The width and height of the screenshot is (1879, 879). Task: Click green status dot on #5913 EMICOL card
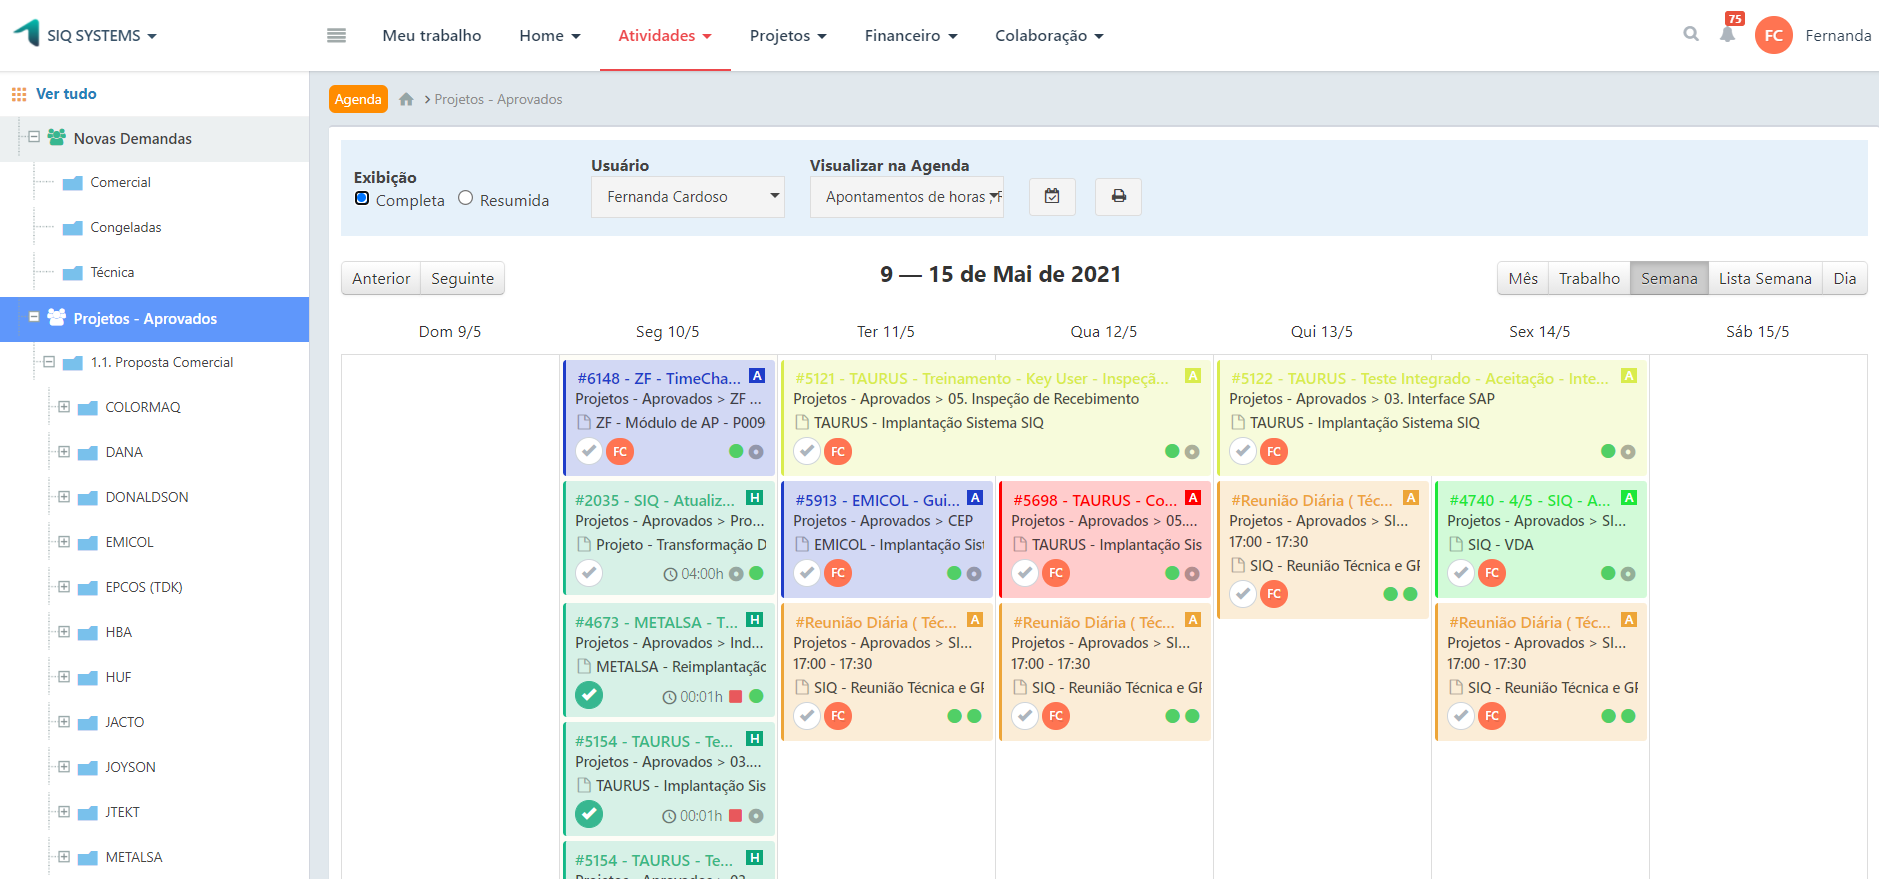pos(954,573)
